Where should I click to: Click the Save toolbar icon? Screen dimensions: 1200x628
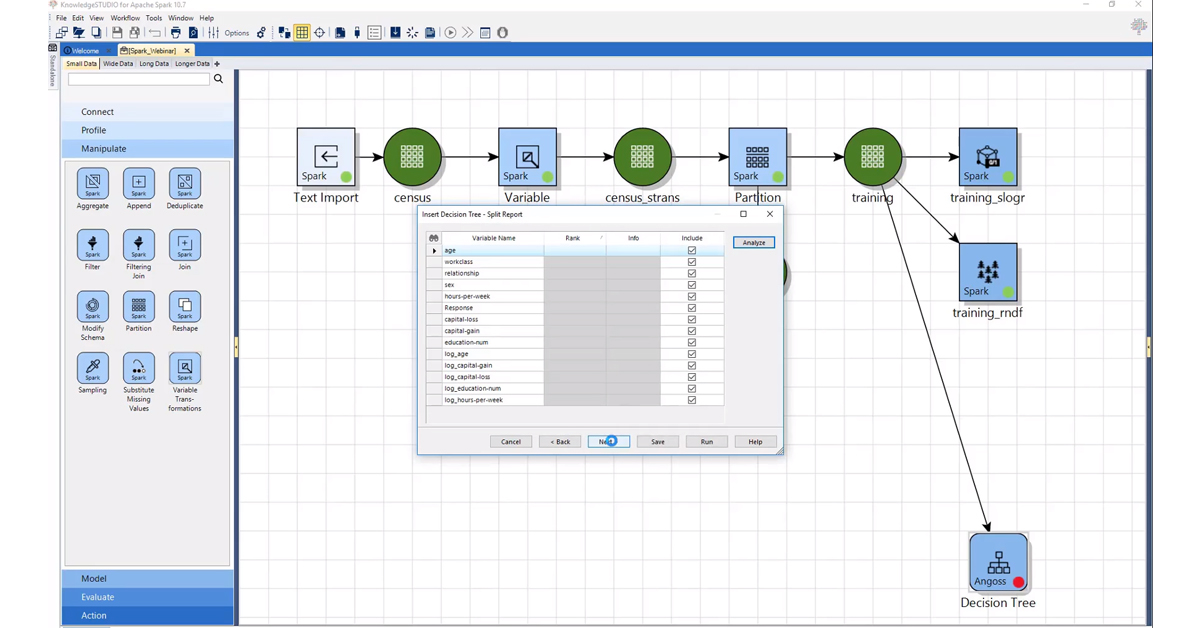tap(117, 33)
